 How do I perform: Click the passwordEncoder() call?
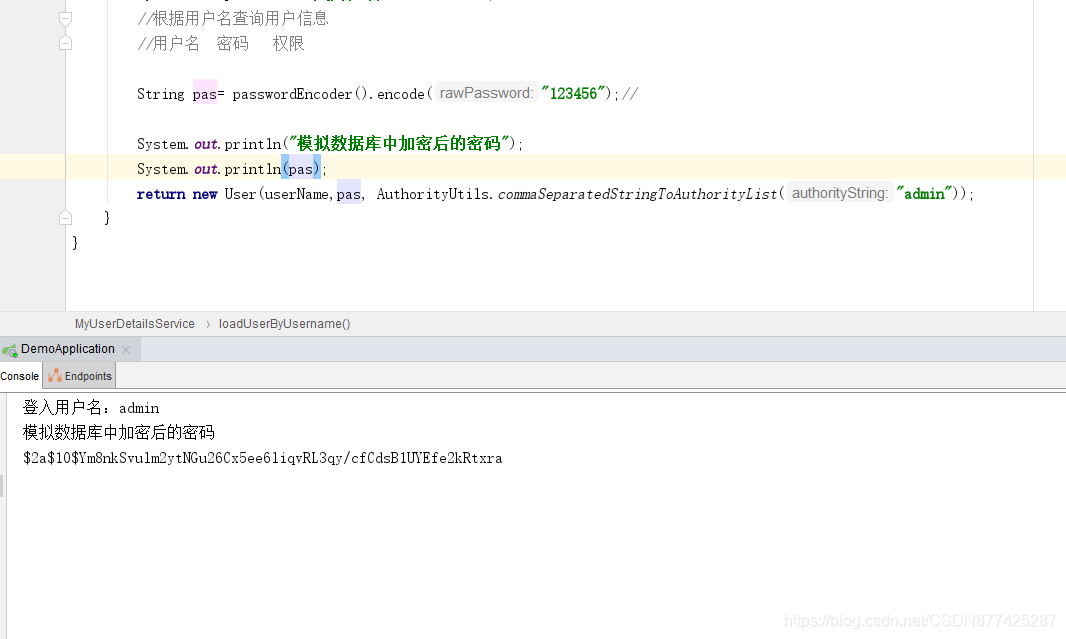(299, 94)
